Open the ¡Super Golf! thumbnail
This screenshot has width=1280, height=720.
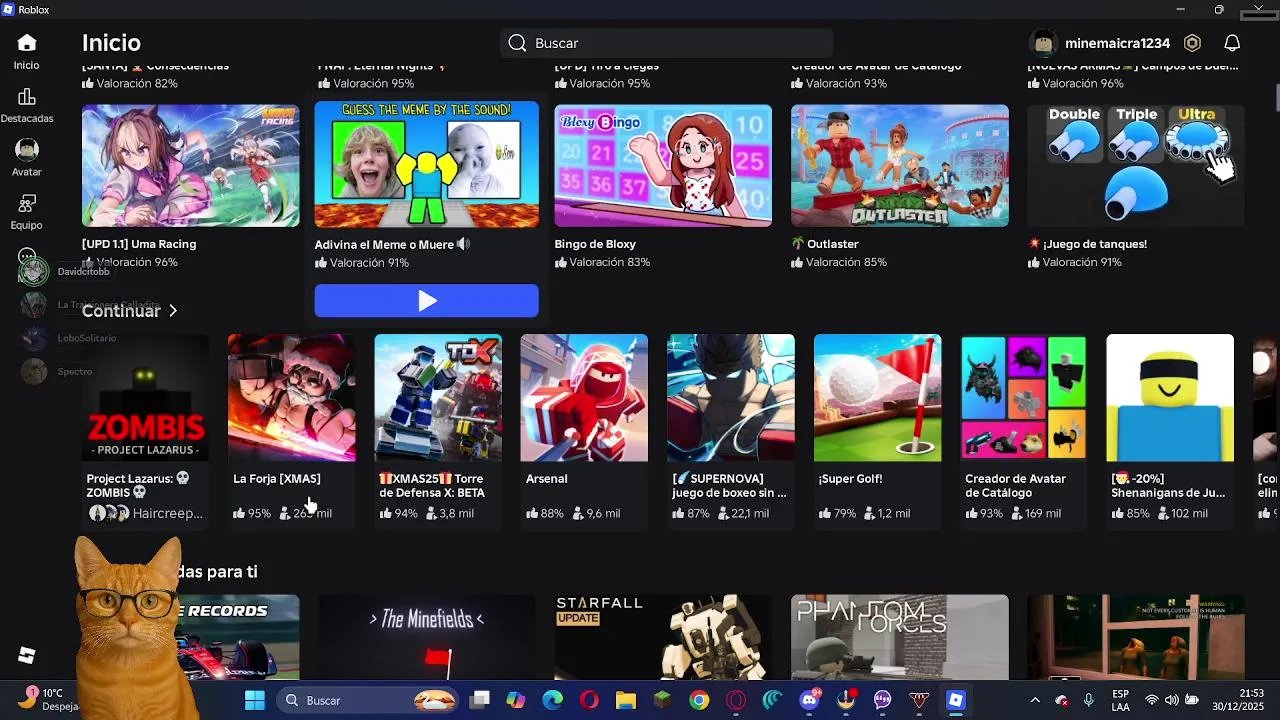(x=877, y=398)
